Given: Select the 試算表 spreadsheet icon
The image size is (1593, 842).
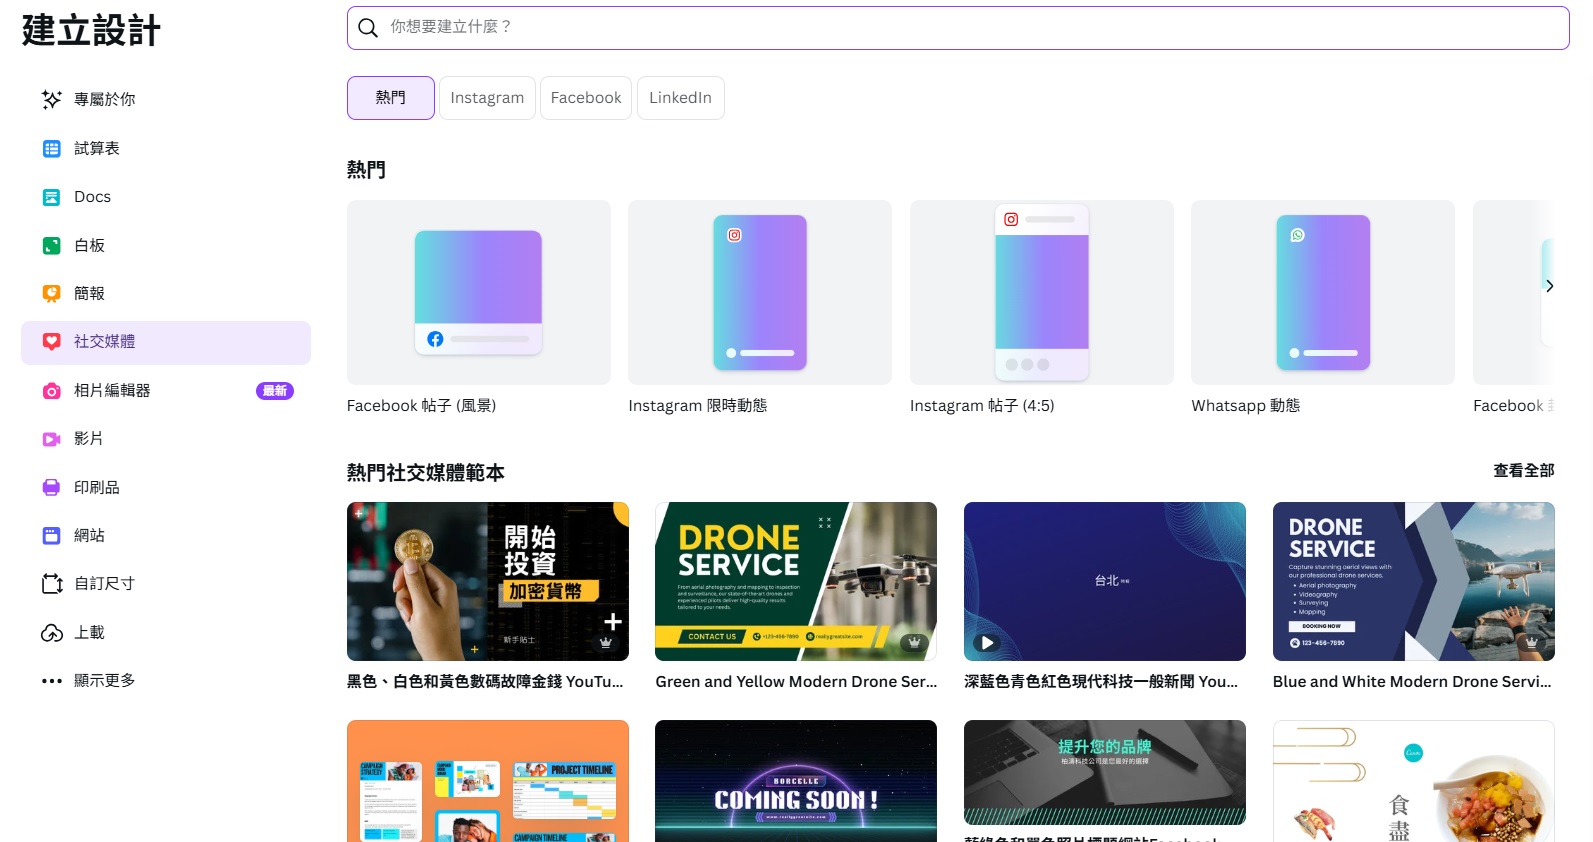Looking at the screenshot, I should coord(52,148).
